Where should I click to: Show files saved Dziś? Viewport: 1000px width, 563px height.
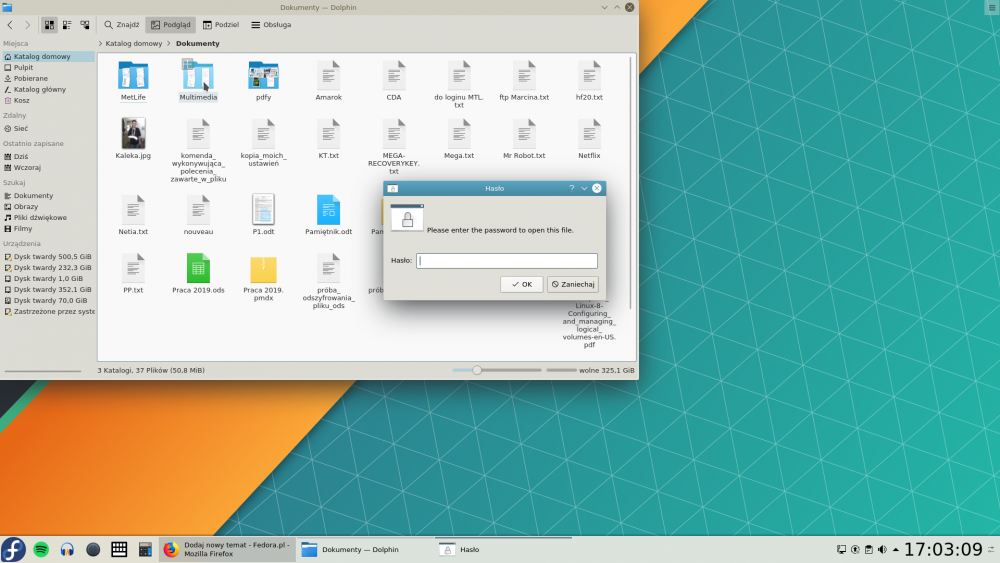click(x=48, y=156)
